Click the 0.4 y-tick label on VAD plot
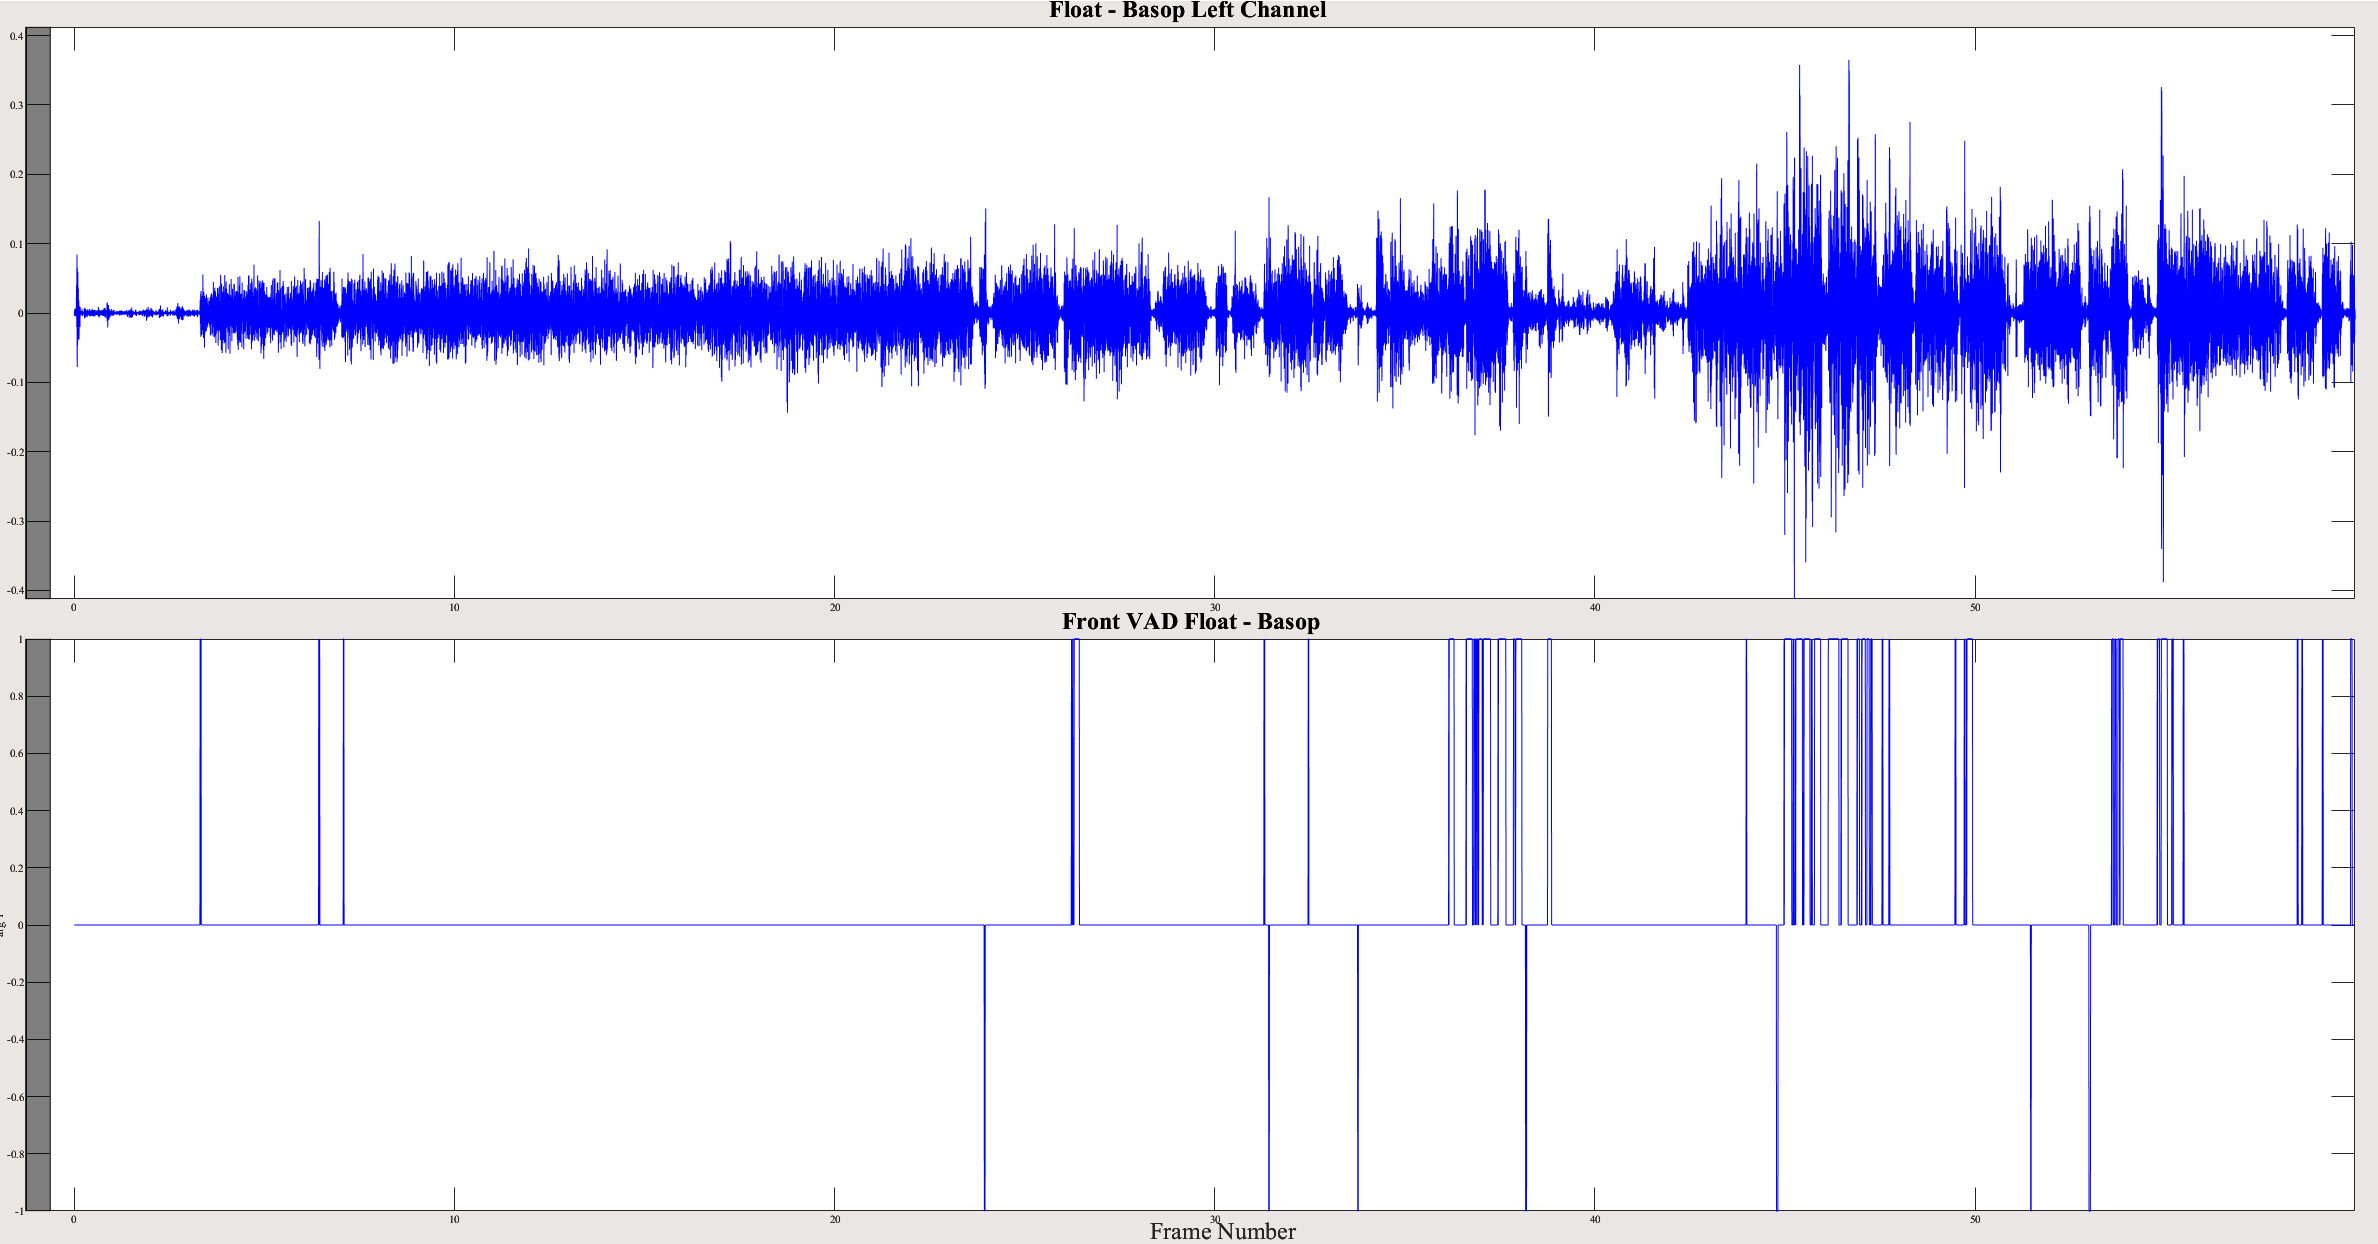 pyautogui.click(x=16, y=811)
